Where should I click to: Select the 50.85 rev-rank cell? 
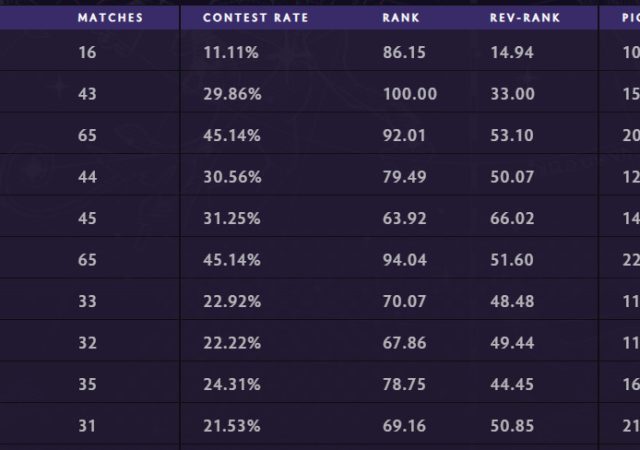[512, 426]
